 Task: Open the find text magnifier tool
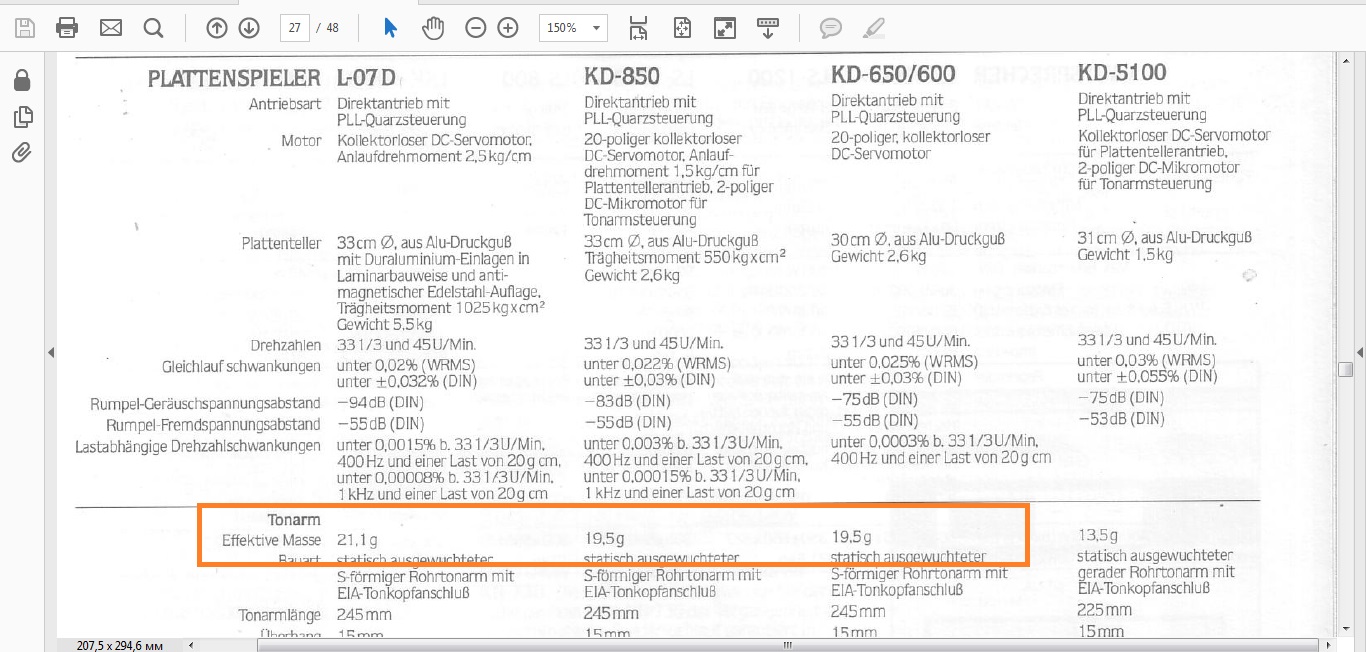(153, 28)
